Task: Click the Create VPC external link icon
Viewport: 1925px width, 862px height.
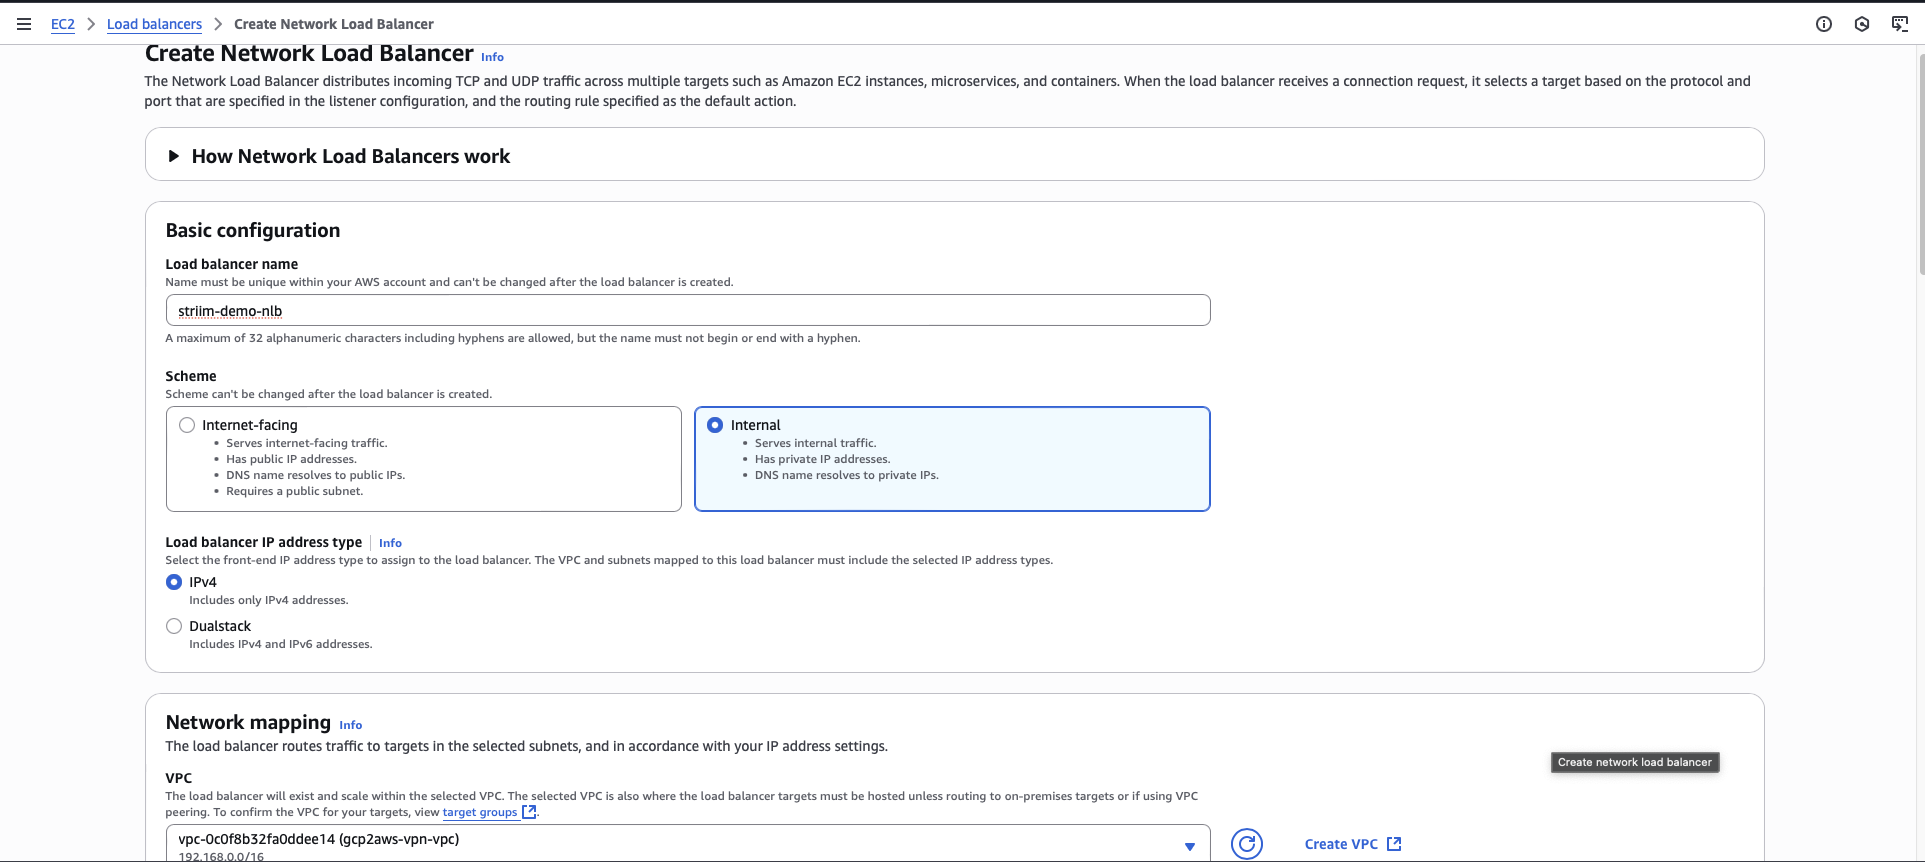Action: tap(1394, 844)
